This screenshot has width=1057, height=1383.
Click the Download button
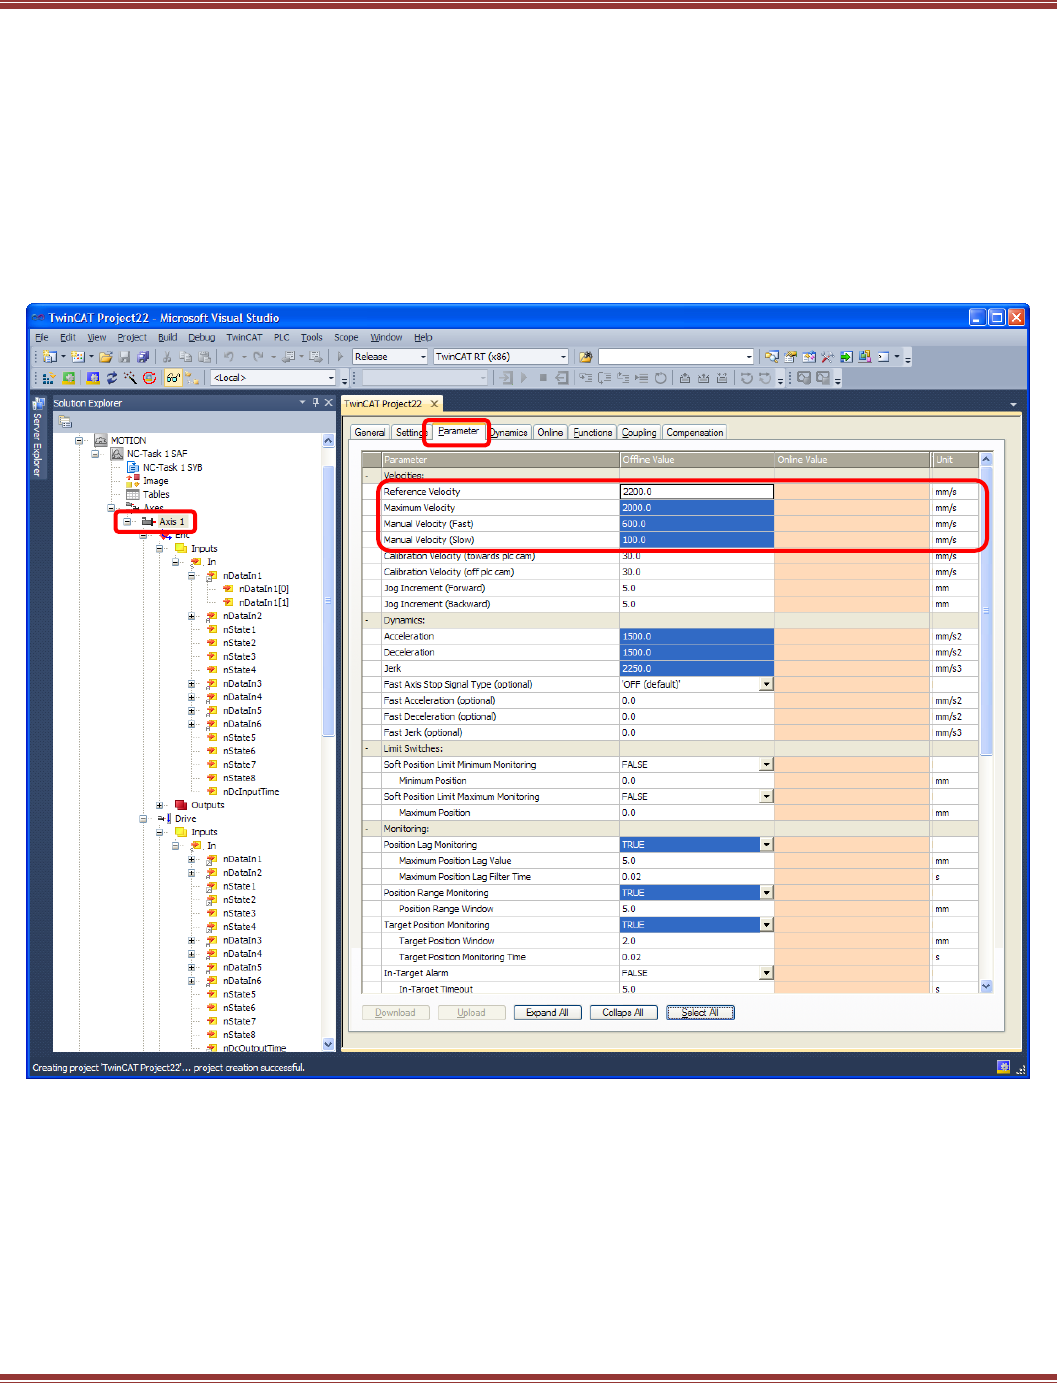coord(395,1012)
